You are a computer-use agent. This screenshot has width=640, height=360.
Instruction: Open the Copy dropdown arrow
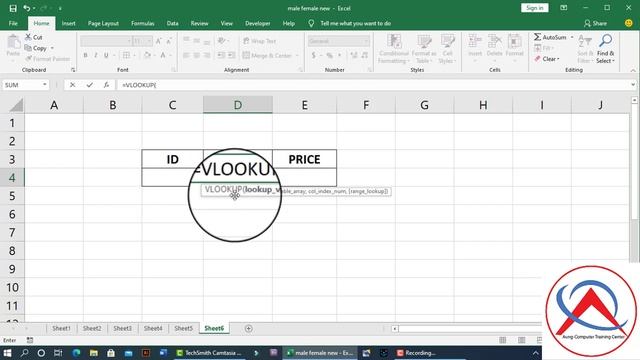coord(52,48)
